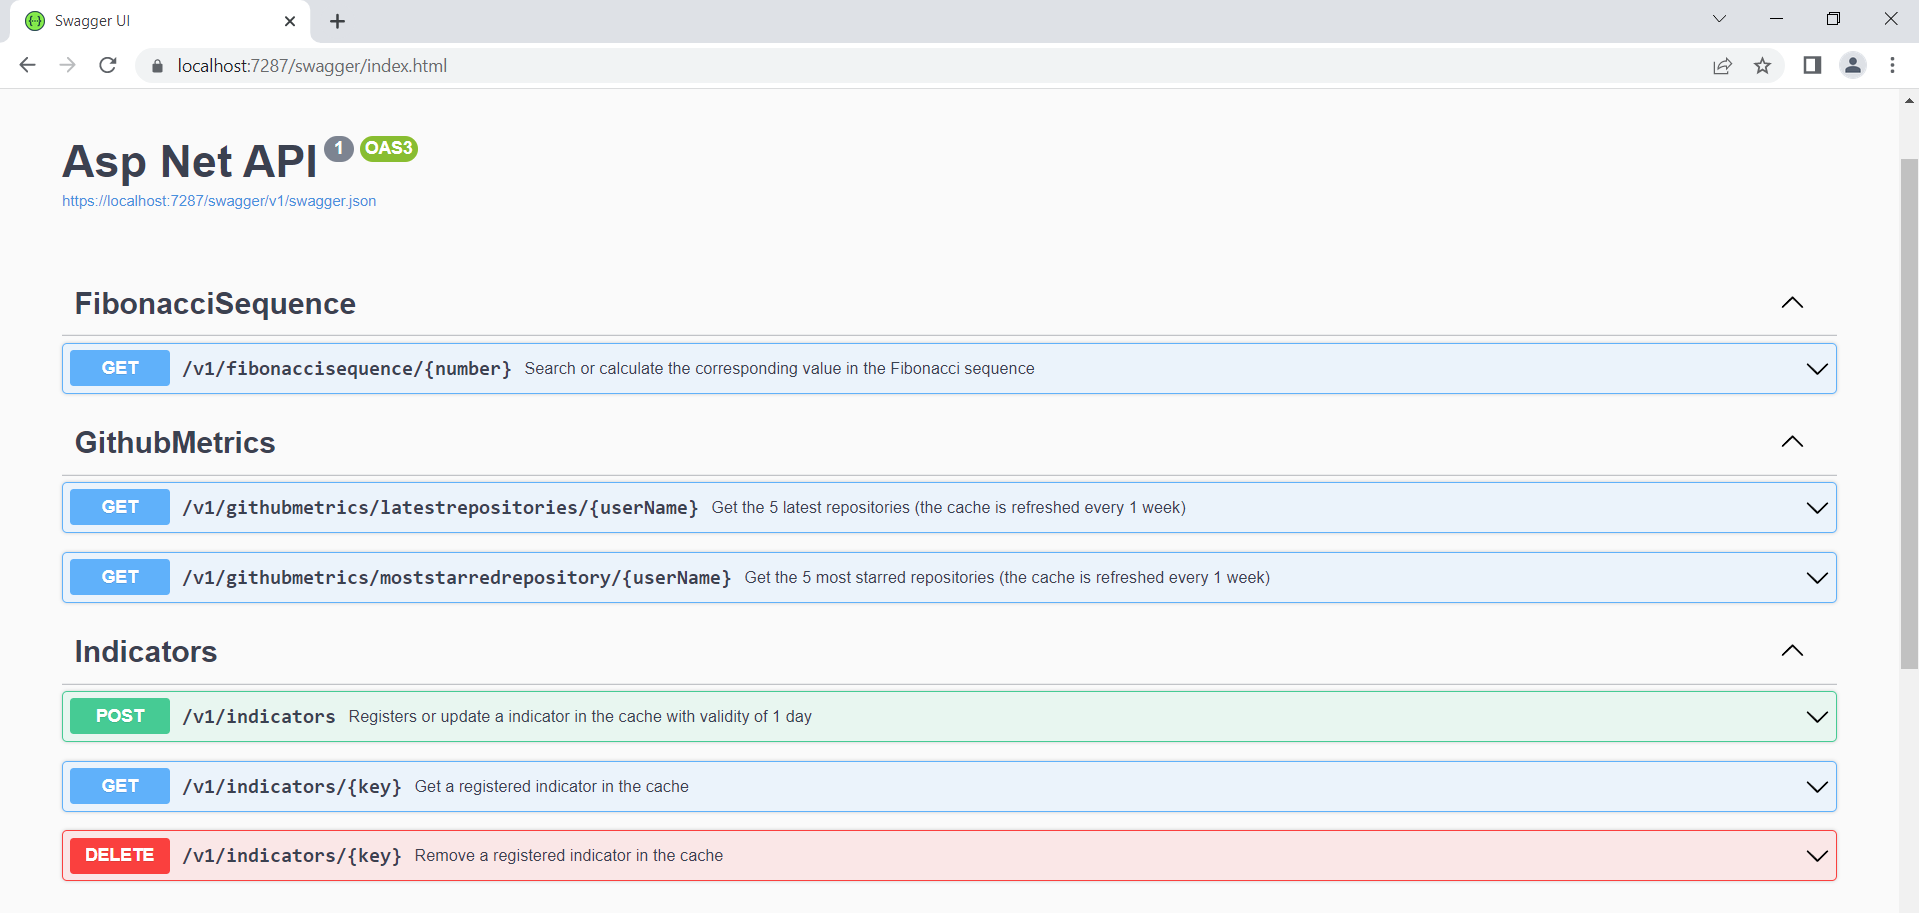Open a new browser tab
The width and height of the screenshot is (1919, 913).
(x=338, y=21)
